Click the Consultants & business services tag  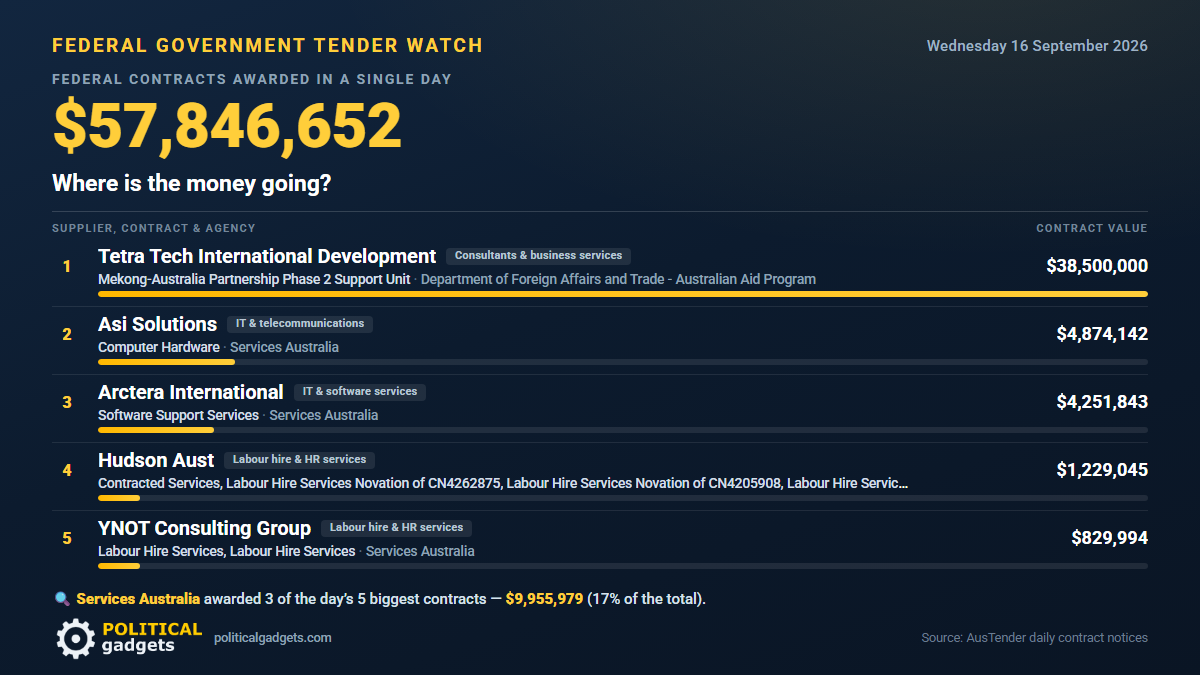538,256
